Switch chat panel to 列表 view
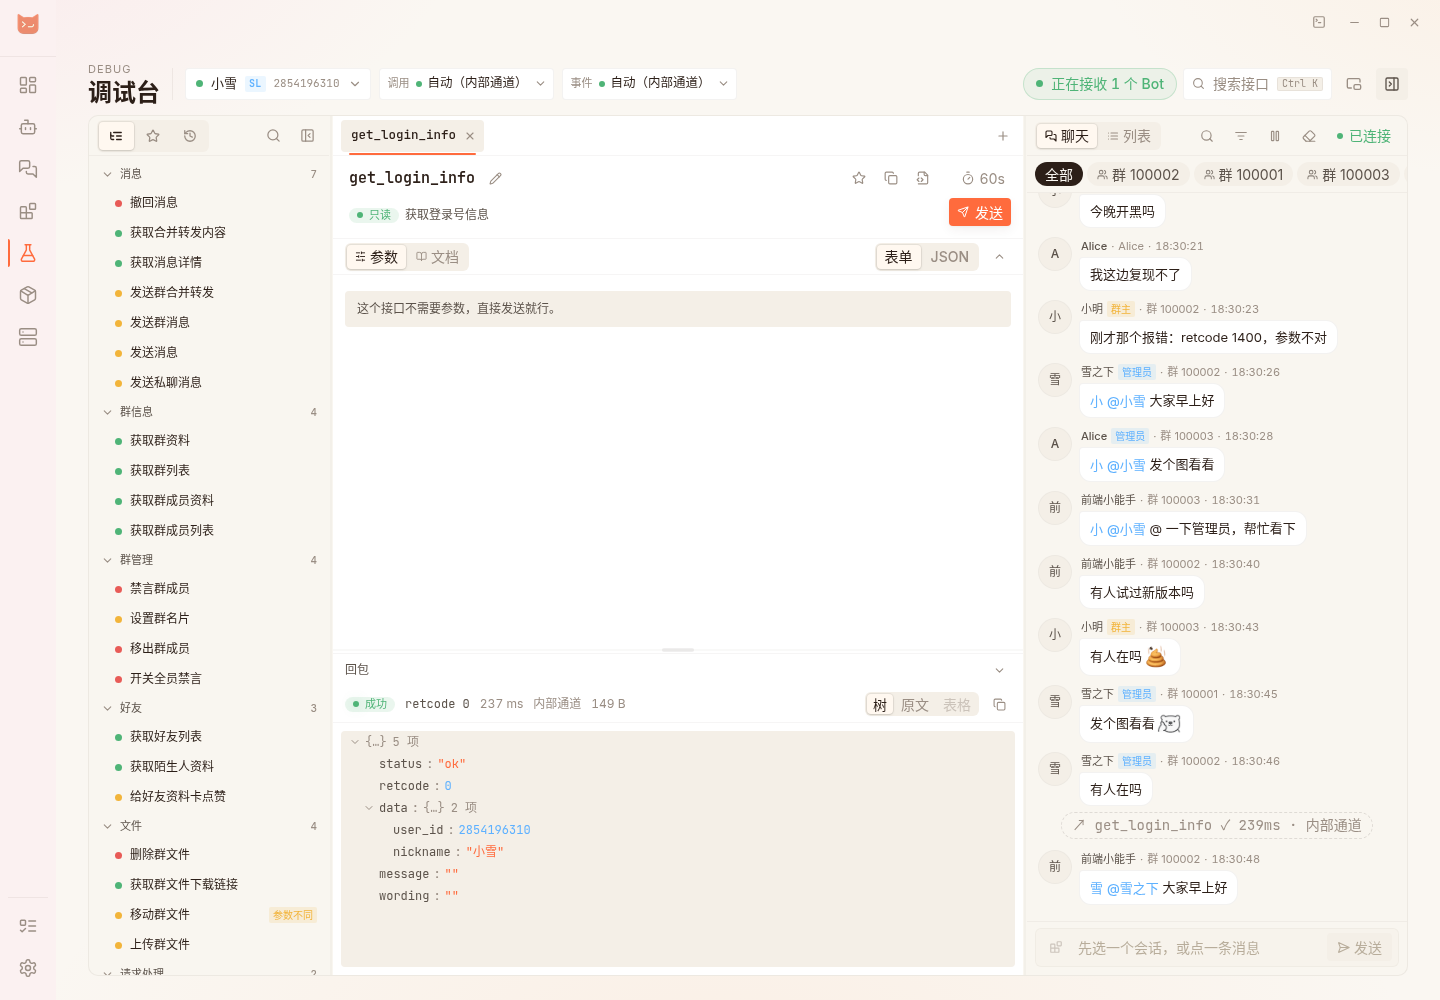Image resolution: width=1440 pixels, height=1000 pixels. click(x=1128, y=136)
